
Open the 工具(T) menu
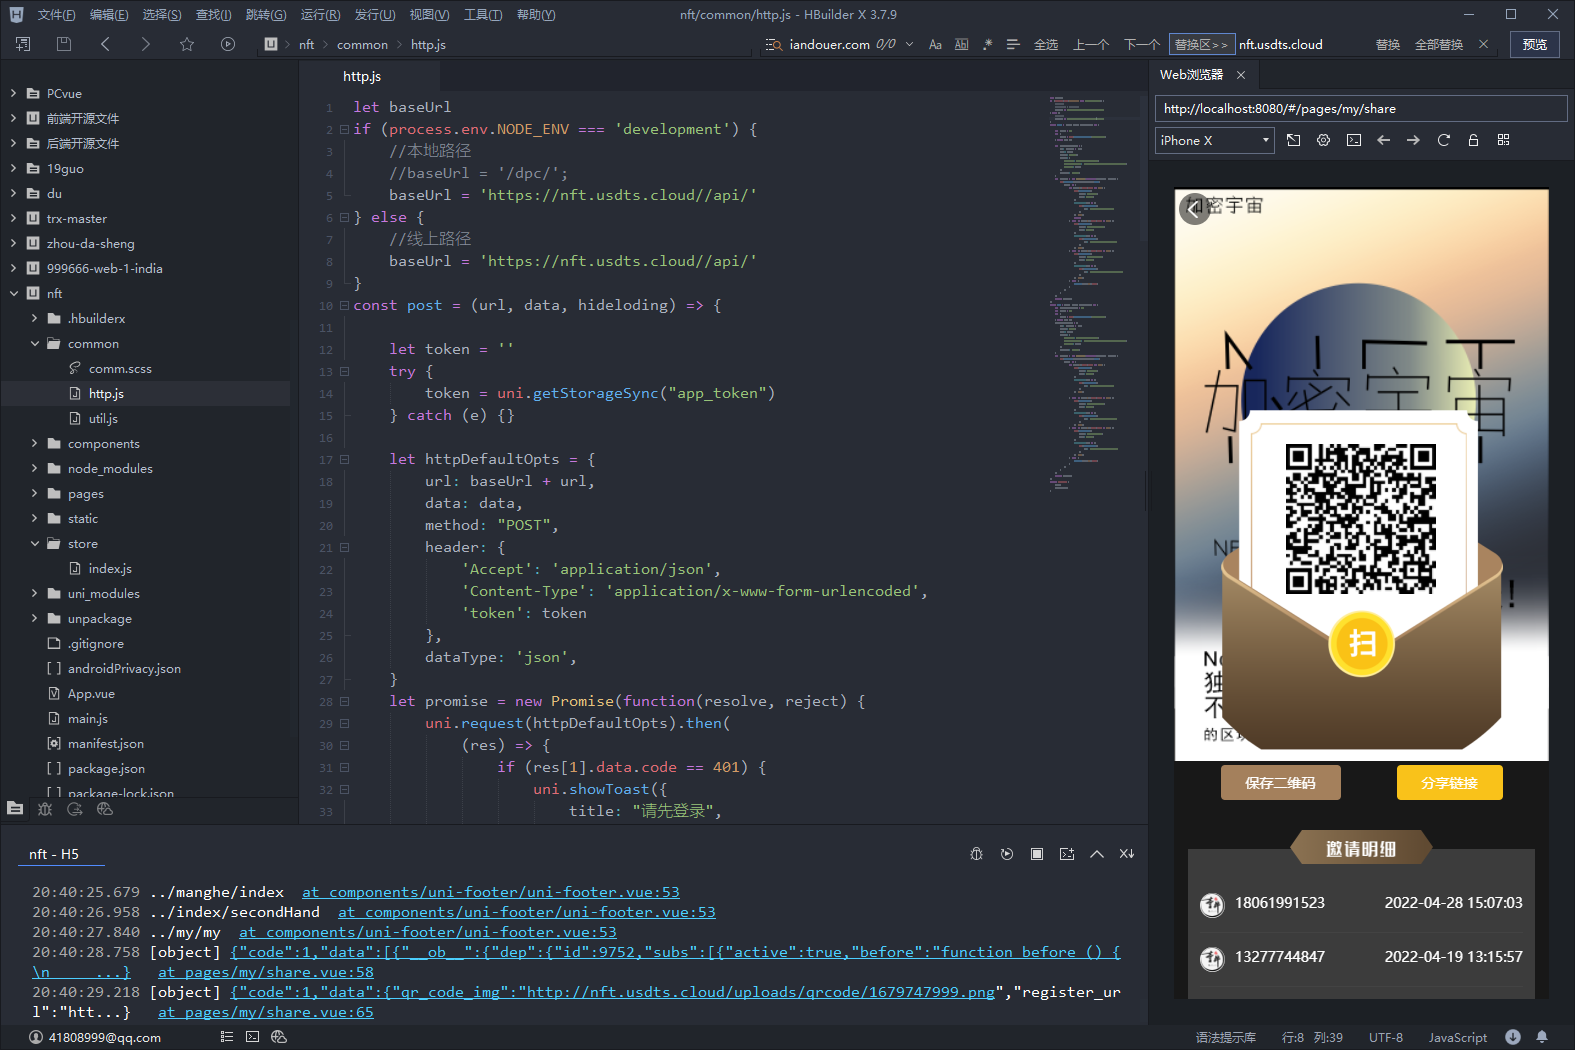tap(482, 15)
